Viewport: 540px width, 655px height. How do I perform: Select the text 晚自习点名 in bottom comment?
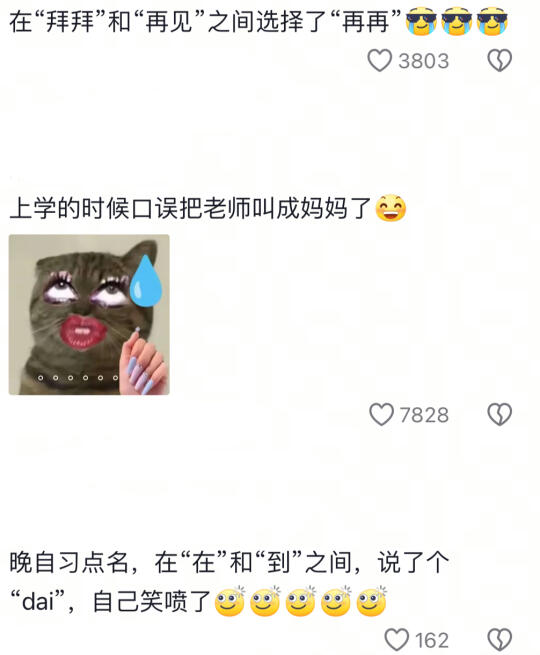point(69,562)
